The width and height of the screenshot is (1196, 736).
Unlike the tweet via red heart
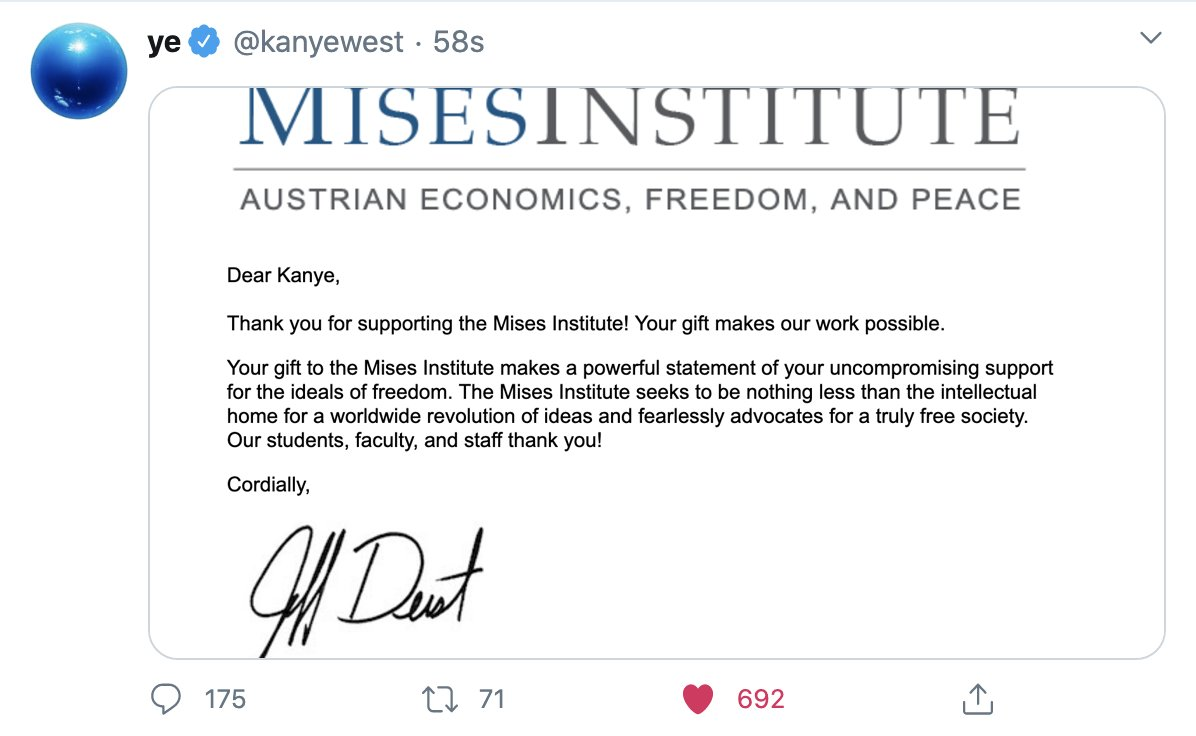(698, 698)
